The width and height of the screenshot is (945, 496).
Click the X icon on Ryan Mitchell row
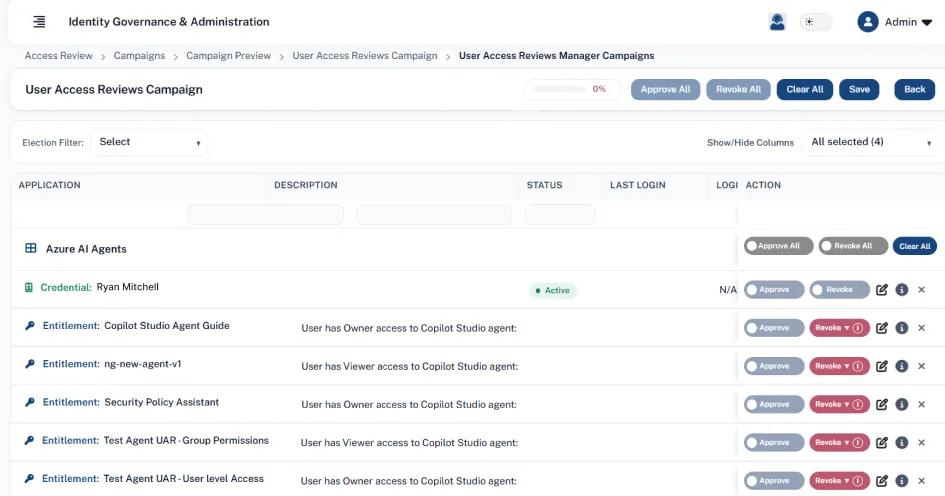[x=921, y=290]
